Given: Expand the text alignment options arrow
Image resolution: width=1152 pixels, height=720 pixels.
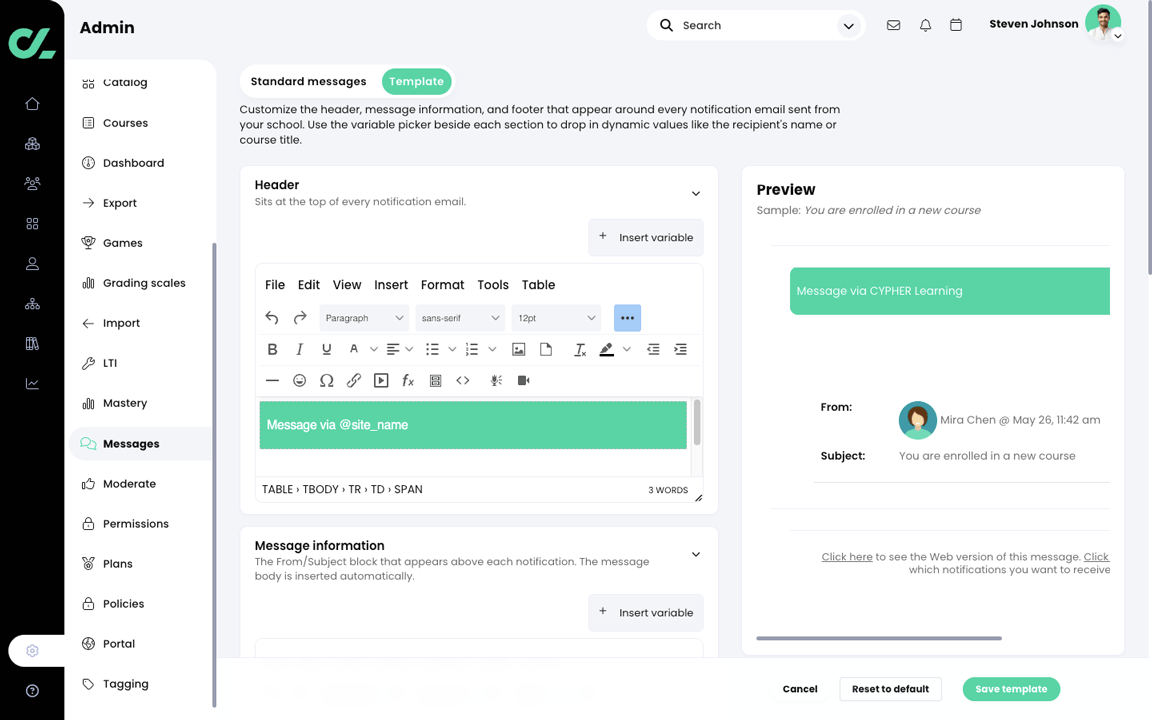Looking at the screenshot, I should (409, 350).
